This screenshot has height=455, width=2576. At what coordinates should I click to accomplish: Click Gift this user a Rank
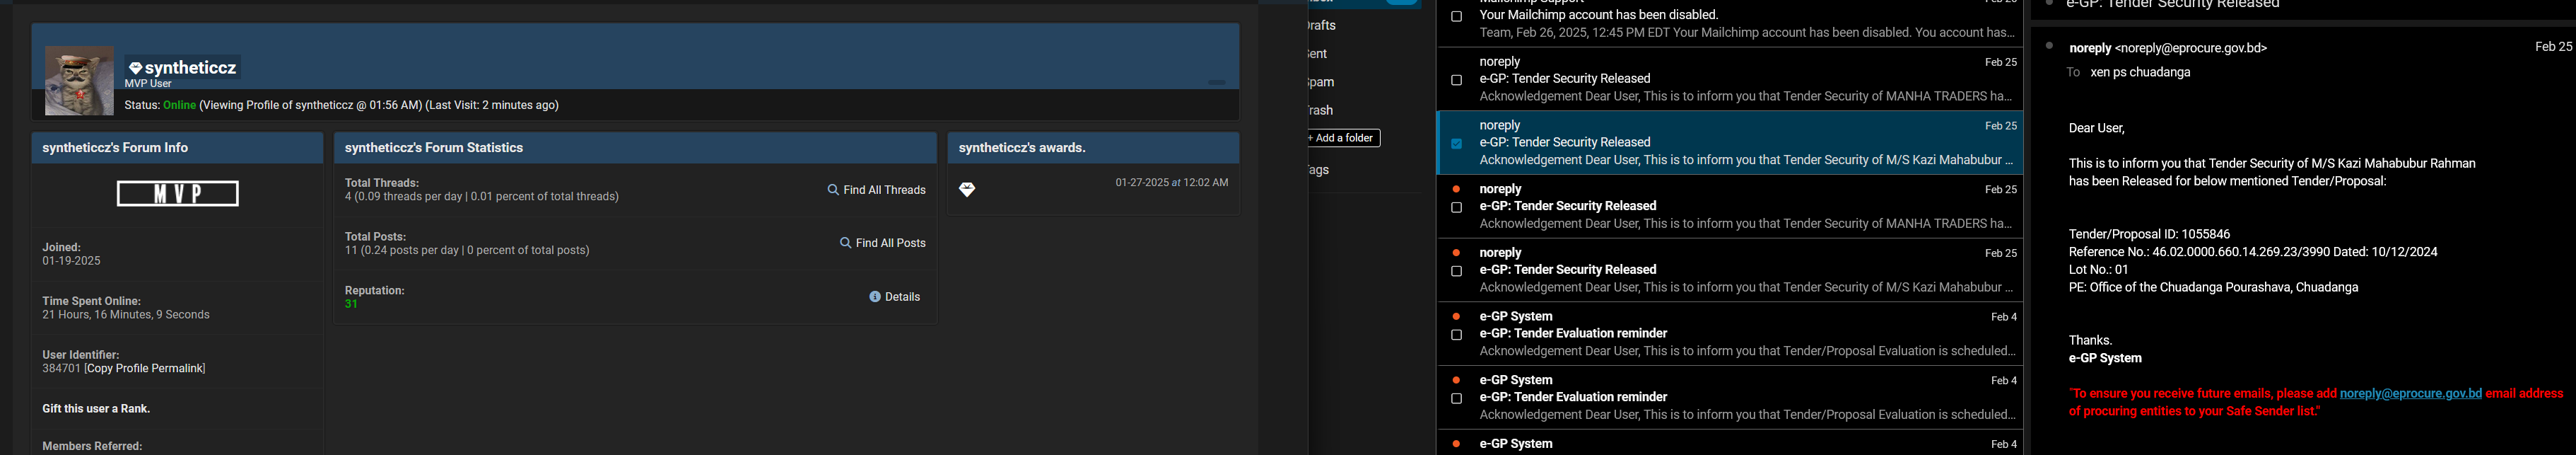96,409
